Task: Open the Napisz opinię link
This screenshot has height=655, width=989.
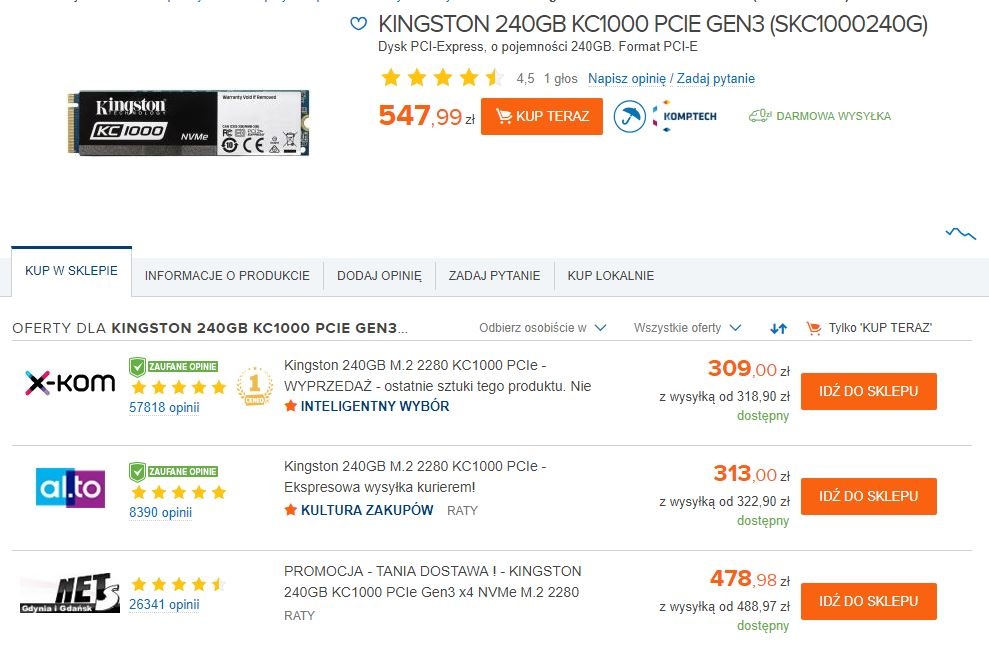Action: point(627,78)
